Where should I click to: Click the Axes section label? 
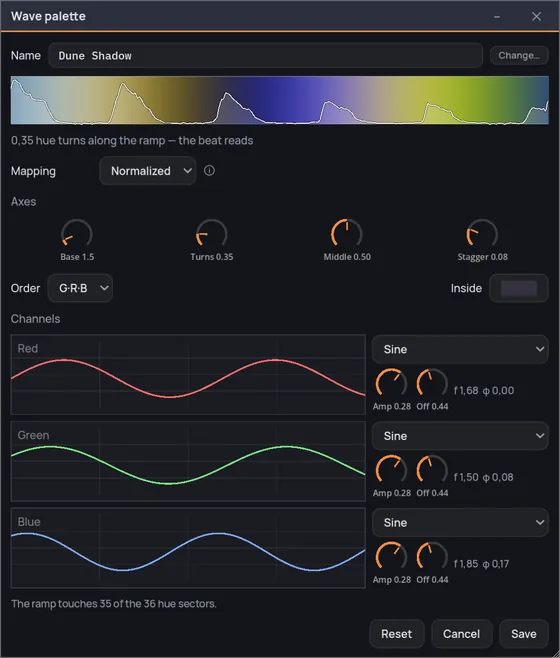point(24,201)
